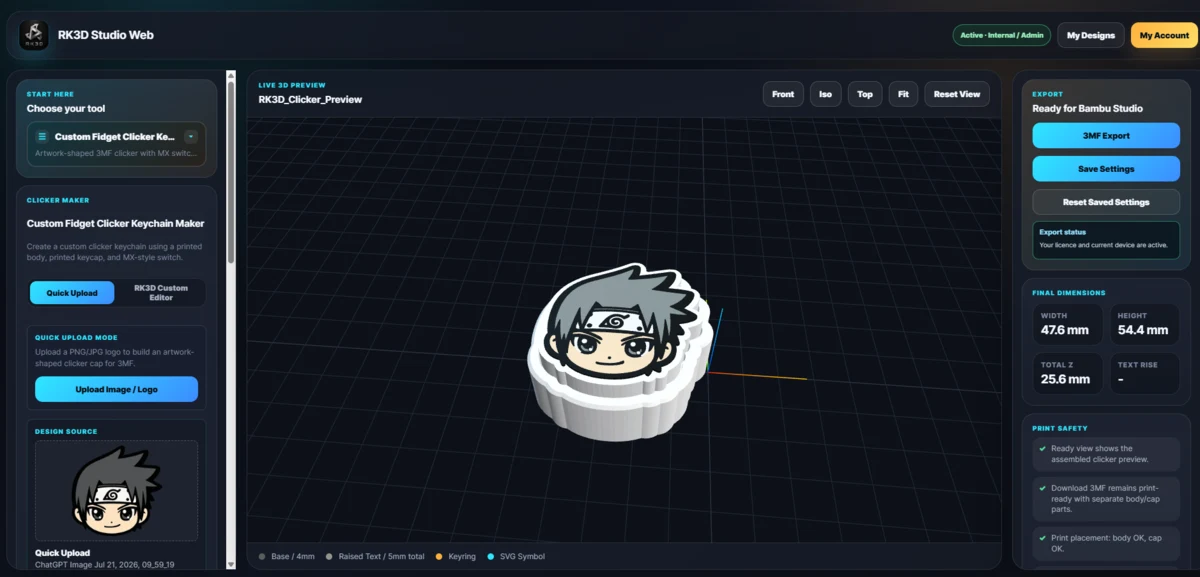Click the RK3D_Clicker_Preview title
The width and height of the screenshot is (1200, 577).
click(310, 99)
